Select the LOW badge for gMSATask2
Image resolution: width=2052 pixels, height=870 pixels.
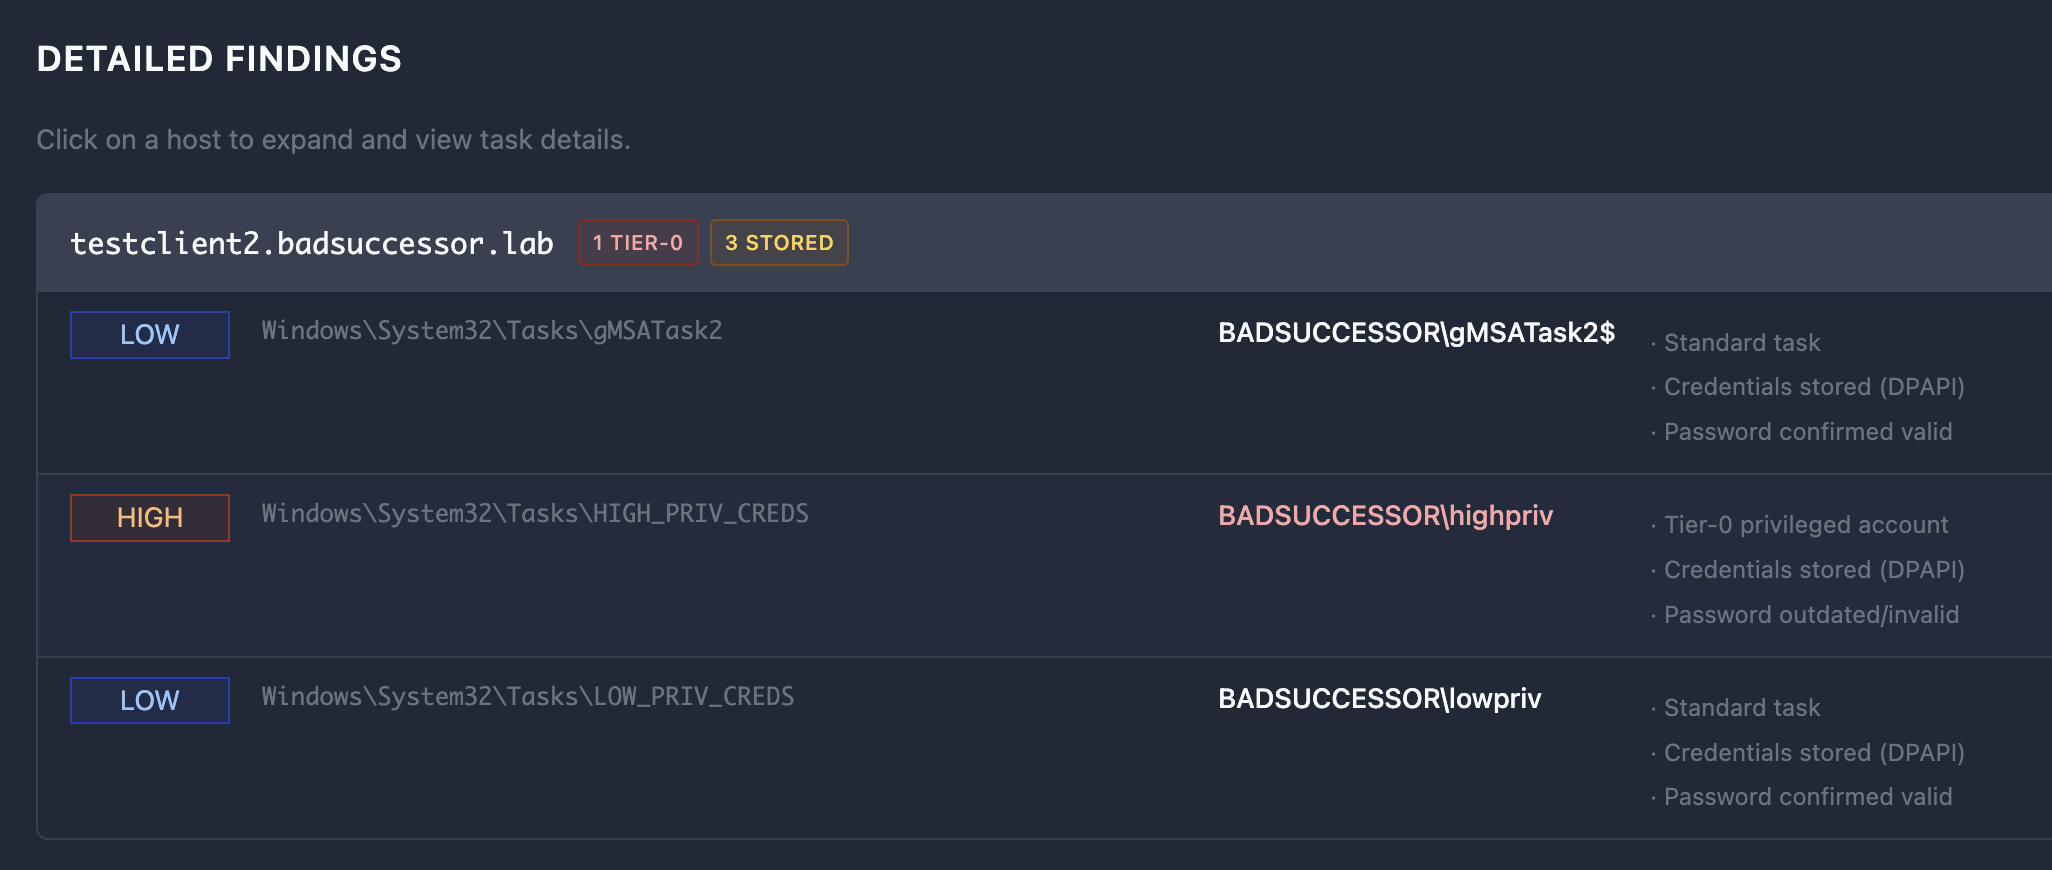click(150, 335)
